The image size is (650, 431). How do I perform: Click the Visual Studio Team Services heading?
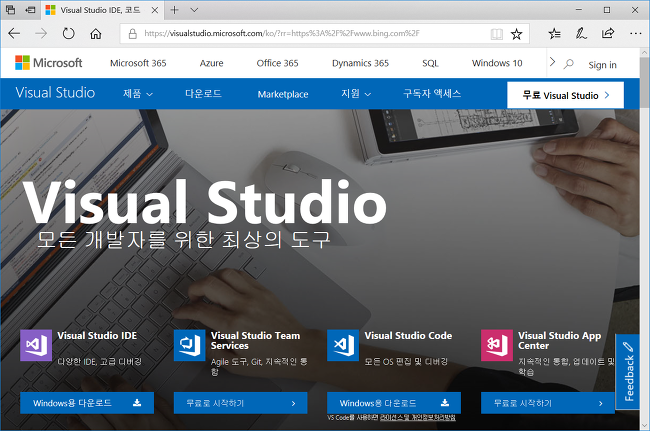(x=255, y=341)
